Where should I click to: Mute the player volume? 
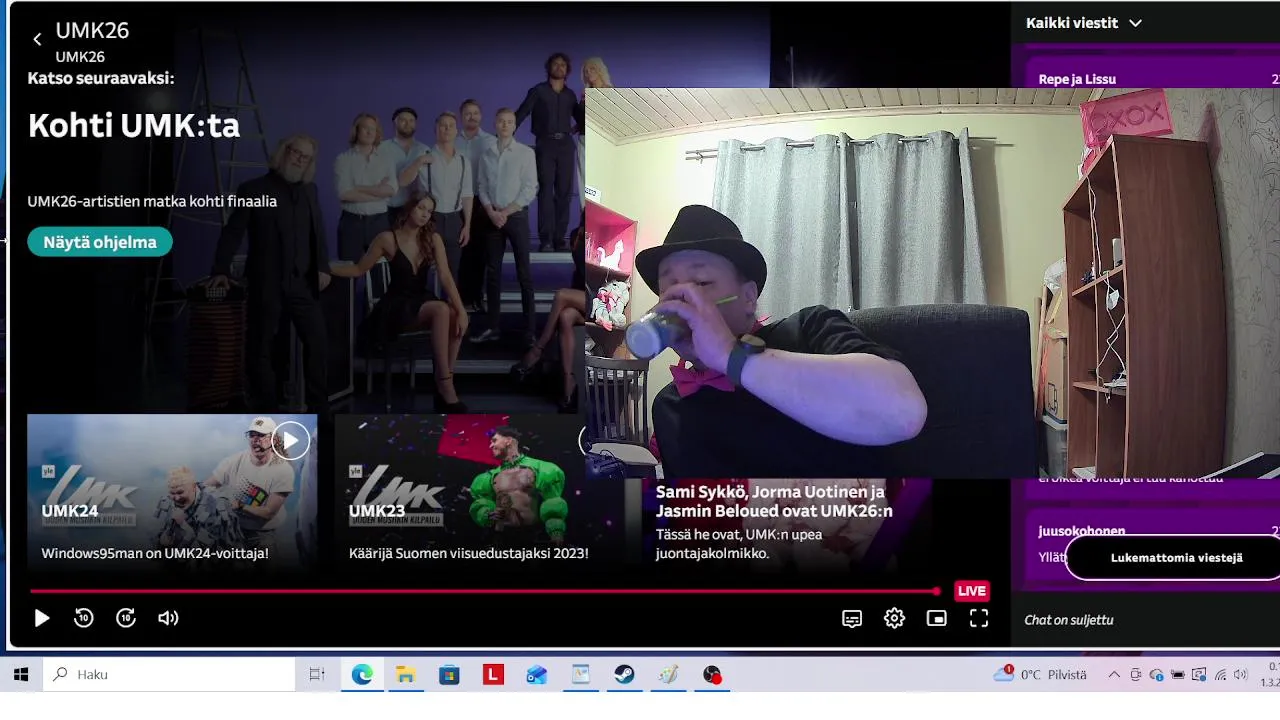pyautogui.click(x=168, y=619)
